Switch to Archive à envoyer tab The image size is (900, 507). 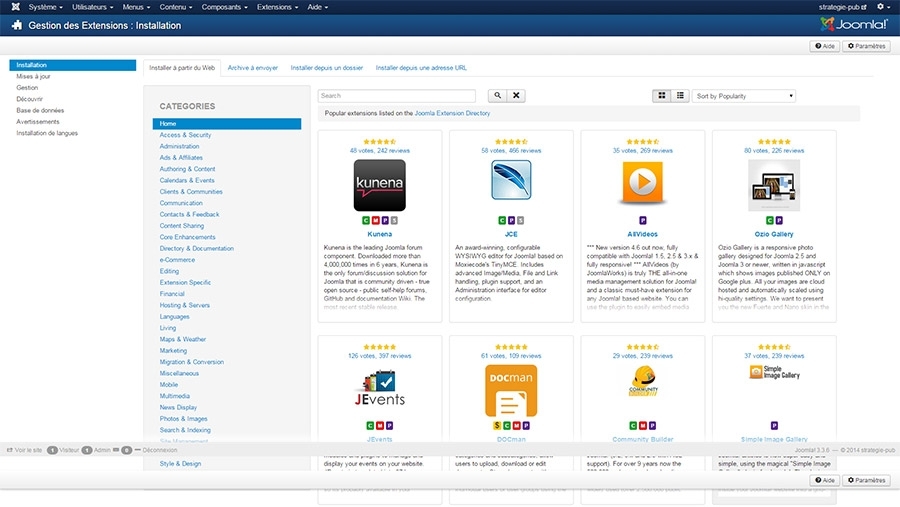pos(253,68)
